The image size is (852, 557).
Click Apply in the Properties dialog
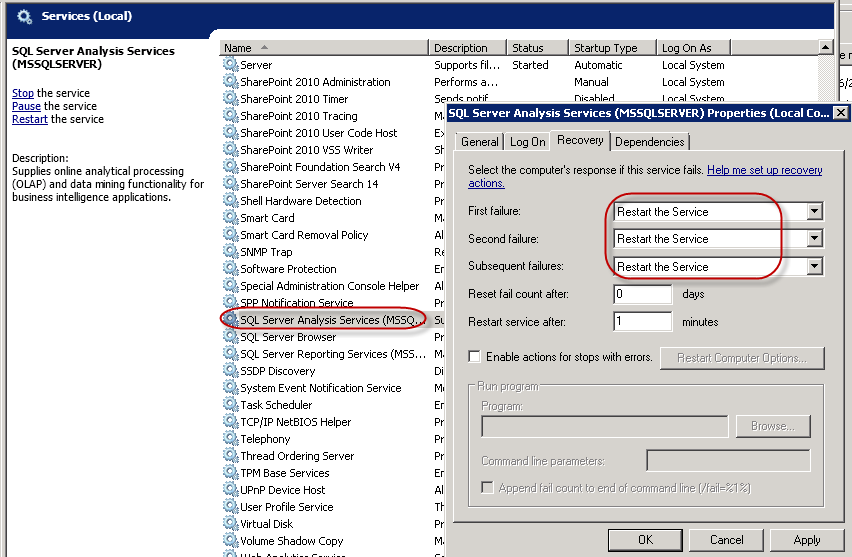pyautogui.click(x=806, y=540)
